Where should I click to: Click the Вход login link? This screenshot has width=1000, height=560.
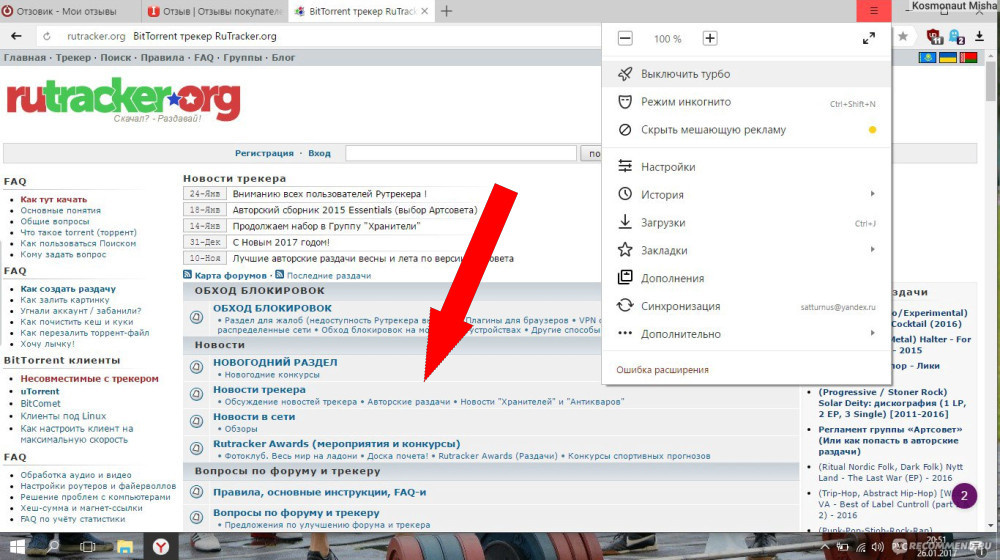click(x=320, y=153)
